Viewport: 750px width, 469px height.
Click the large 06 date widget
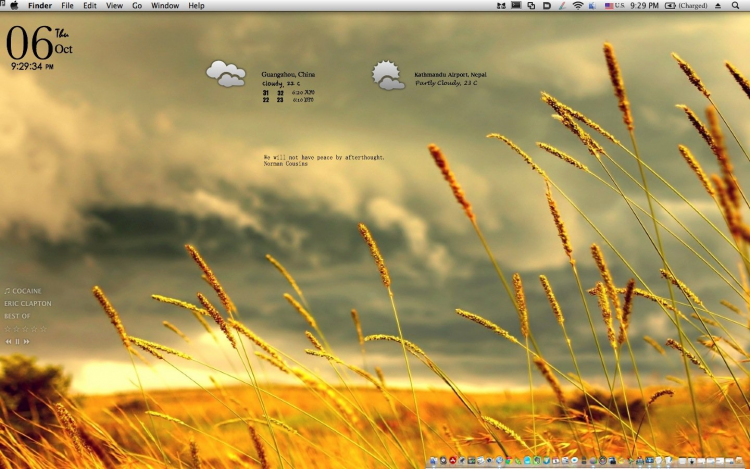(x=29, y=43)
